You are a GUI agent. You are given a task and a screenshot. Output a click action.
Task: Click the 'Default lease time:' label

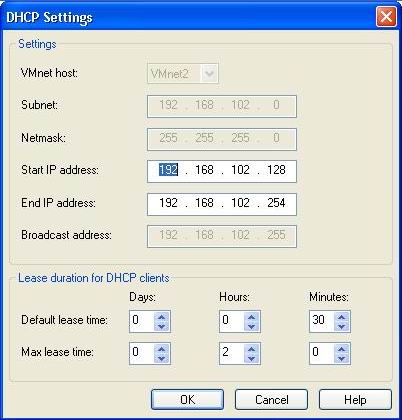pos(64,320)
